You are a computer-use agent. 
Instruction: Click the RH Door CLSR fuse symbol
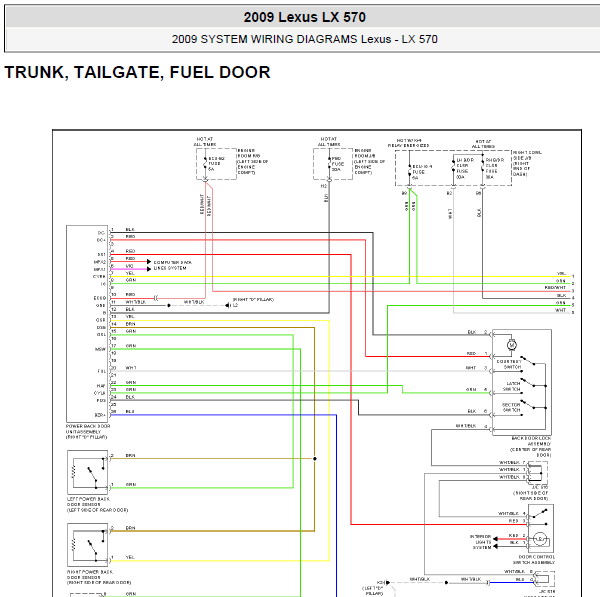click(483, 167)
